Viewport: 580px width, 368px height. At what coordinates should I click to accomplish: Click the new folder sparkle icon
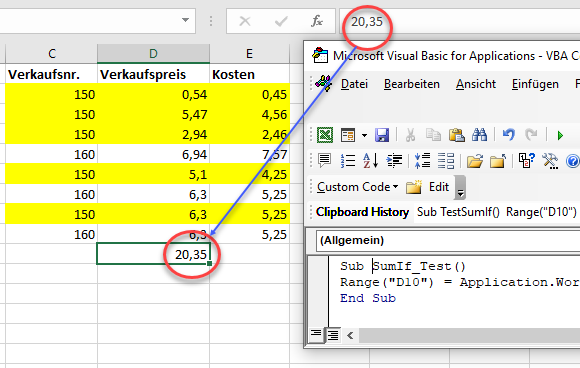(414, 187)
